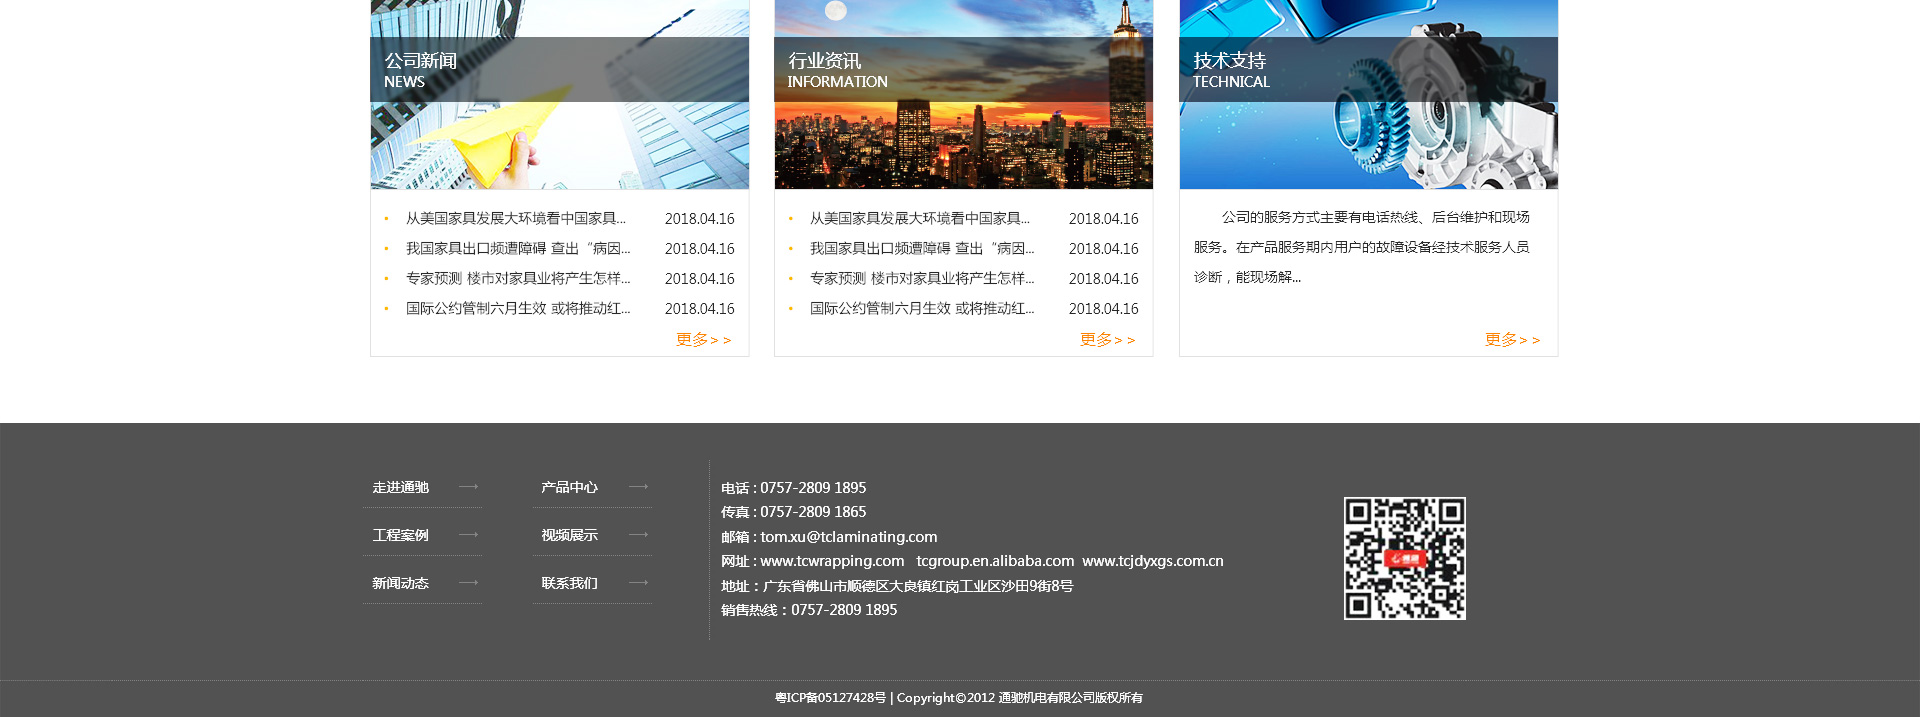Click the 公司新闻 NEWS banner image
This screenshot has width=1920, height=717.
point(559,95)
